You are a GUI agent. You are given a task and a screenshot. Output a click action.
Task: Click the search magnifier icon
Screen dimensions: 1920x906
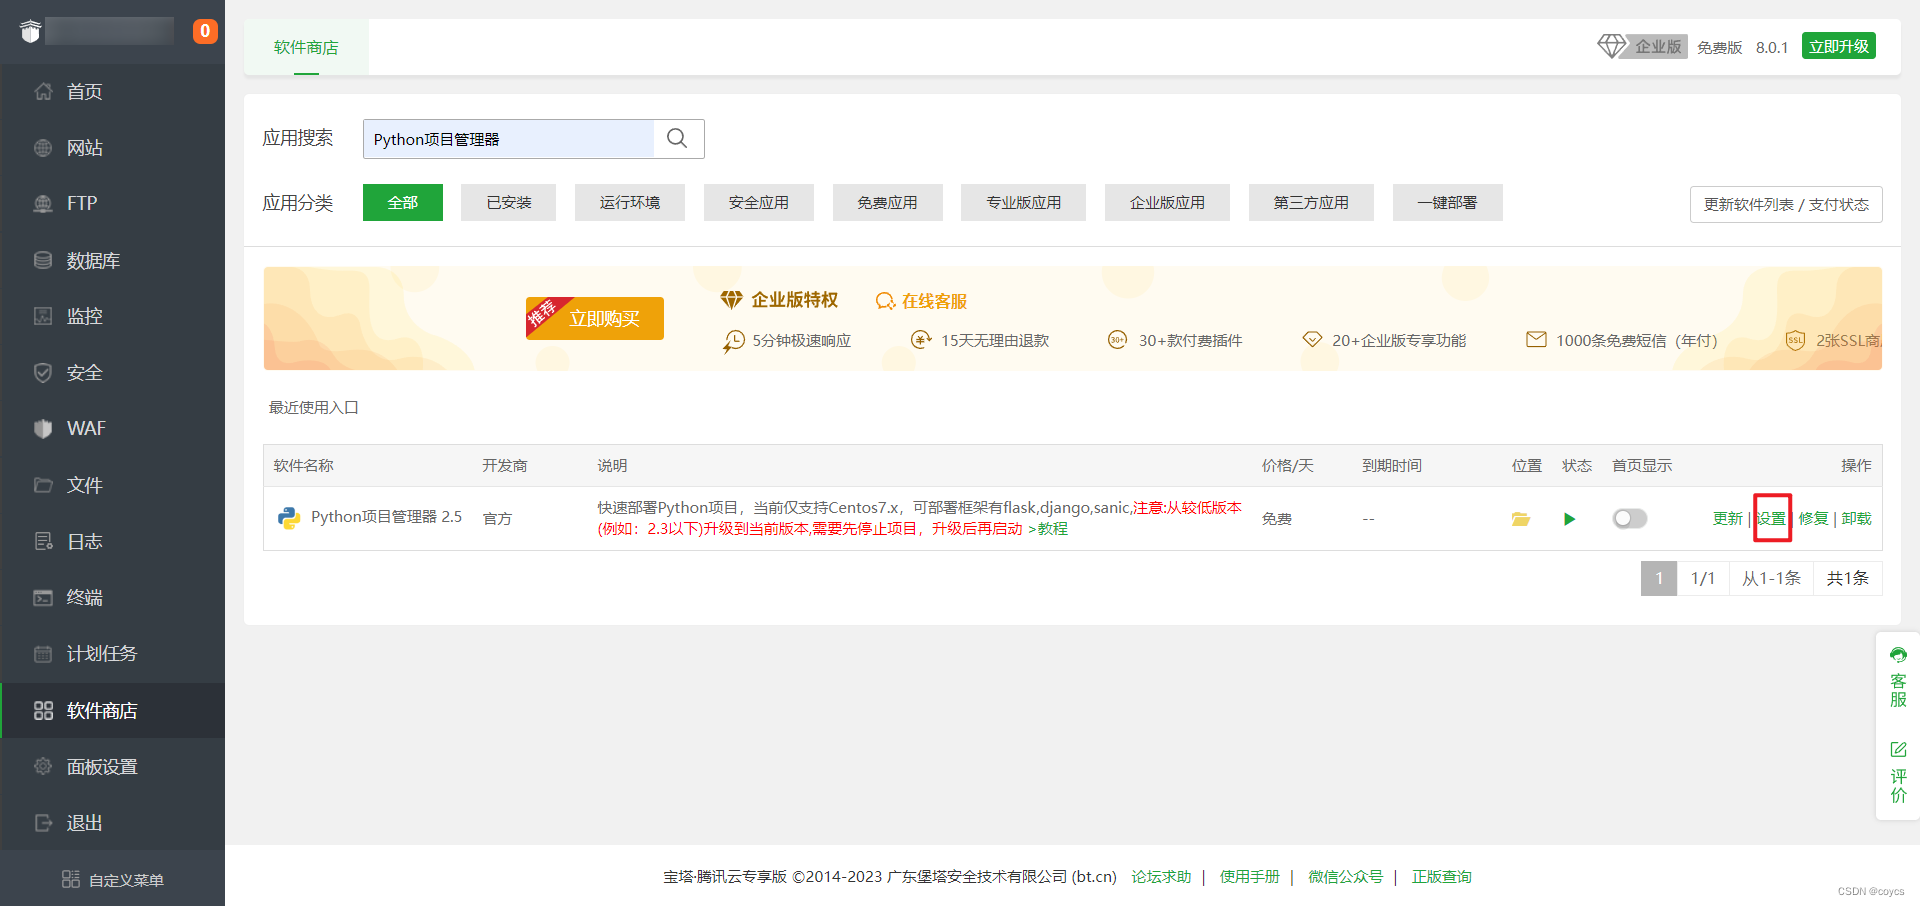point(677,138)
